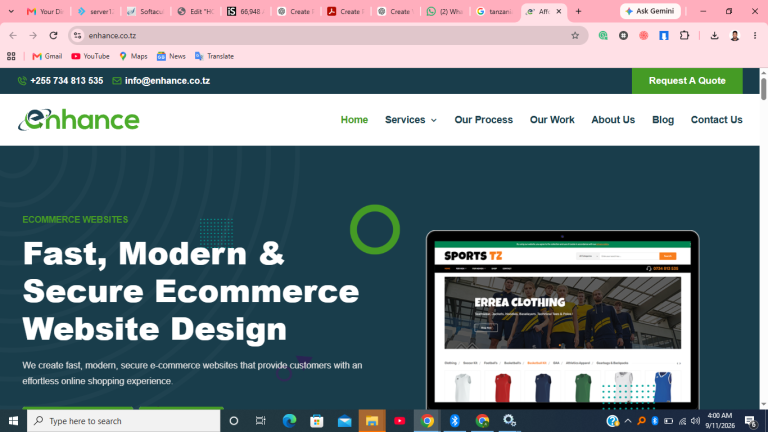Click the blue square extension icon
The width and height of the screenshot is (768, 432).
[664, 36]
